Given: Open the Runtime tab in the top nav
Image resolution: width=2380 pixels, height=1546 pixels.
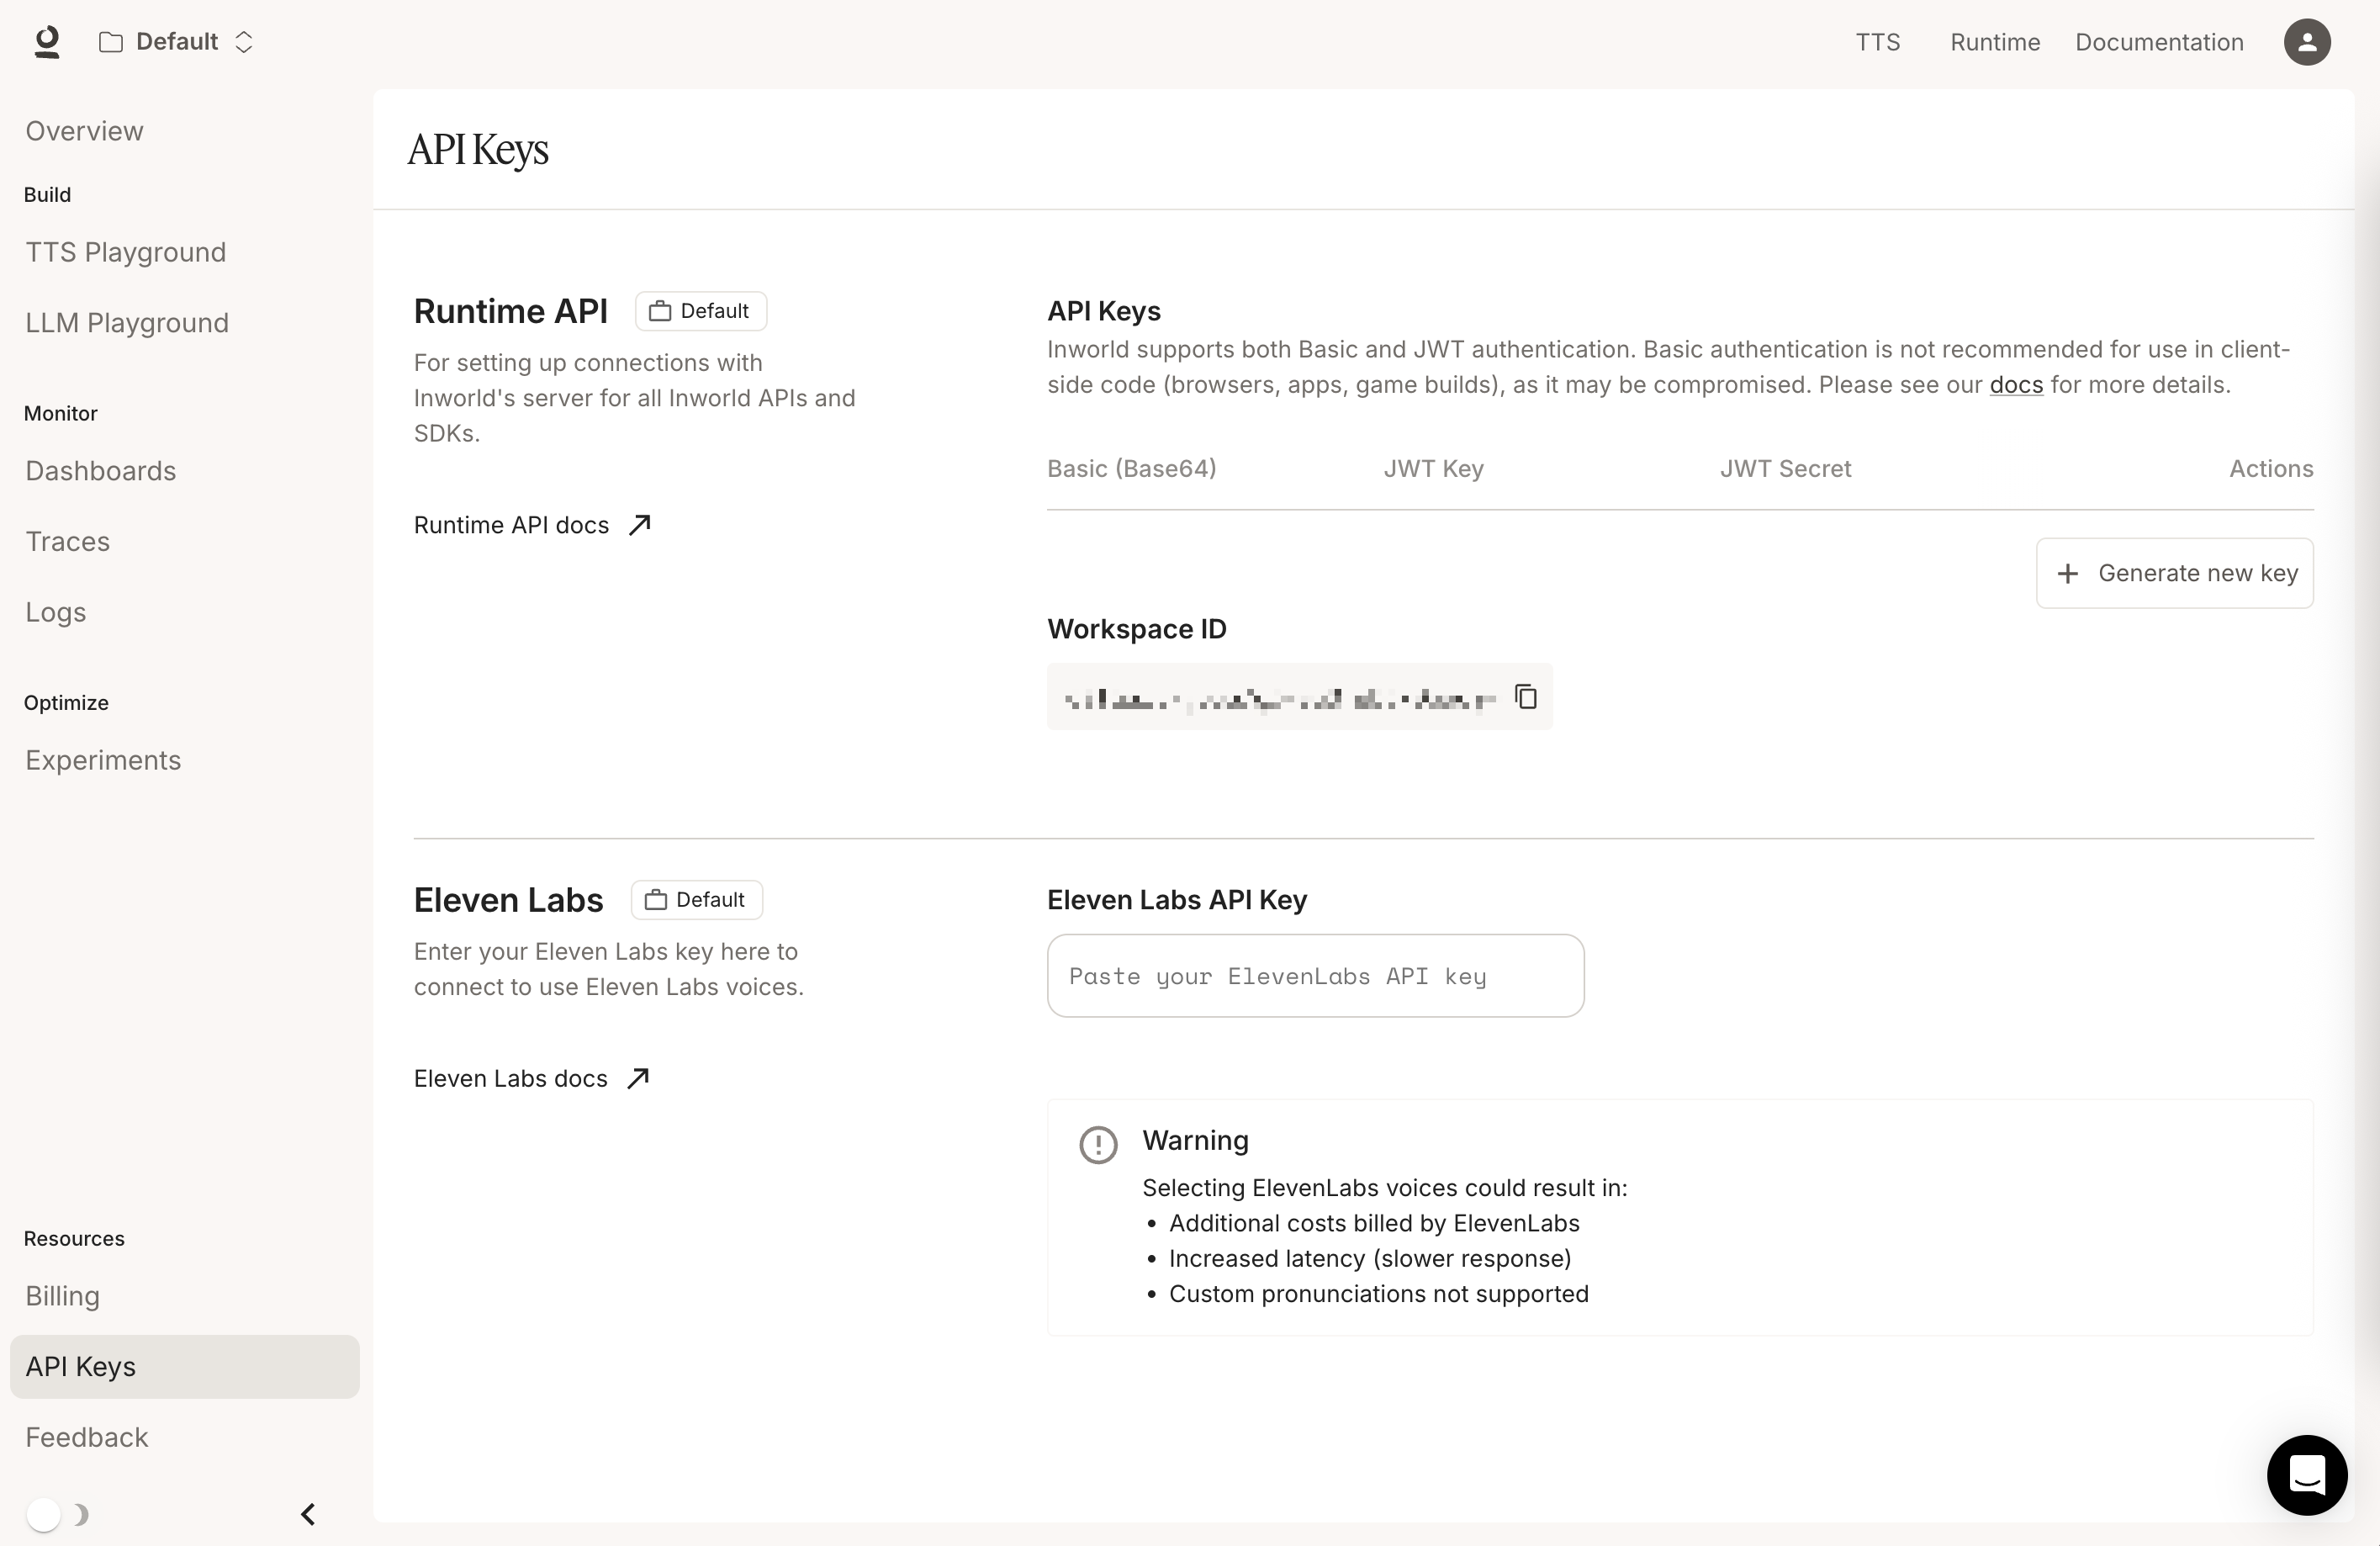Looking at the screenshot, I should click(1994, 42).
